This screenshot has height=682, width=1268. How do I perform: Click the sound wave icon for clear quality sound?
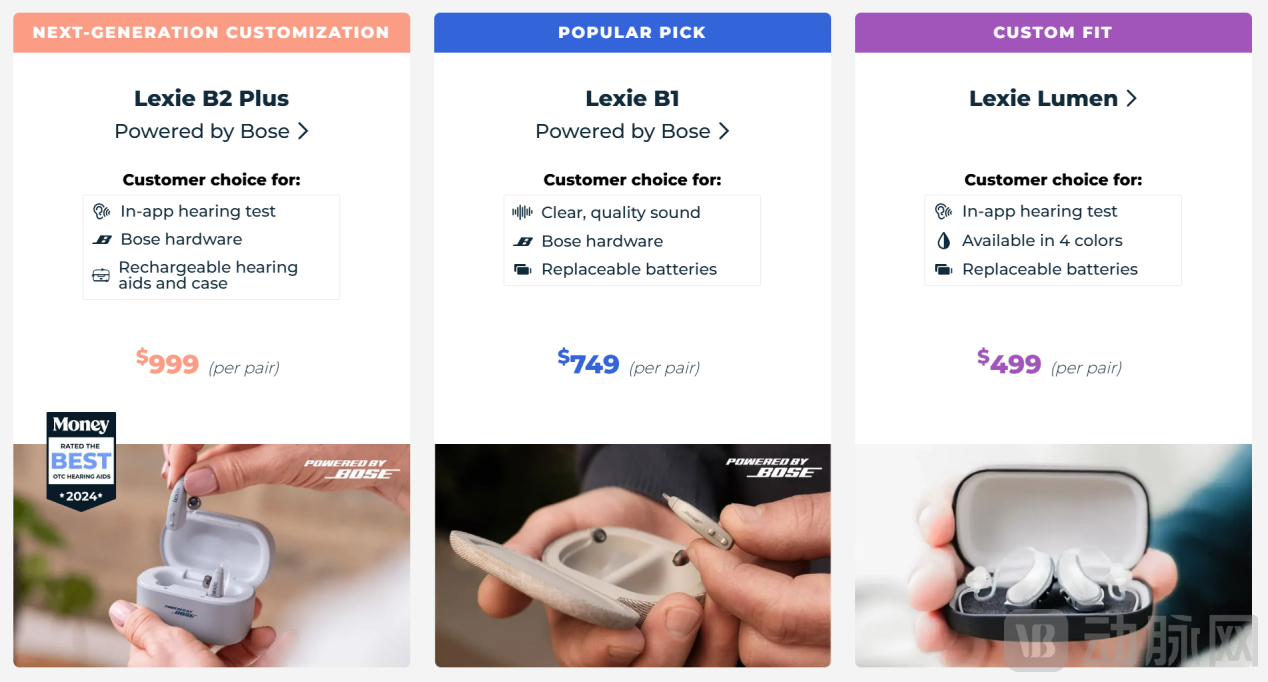point(522,212)
